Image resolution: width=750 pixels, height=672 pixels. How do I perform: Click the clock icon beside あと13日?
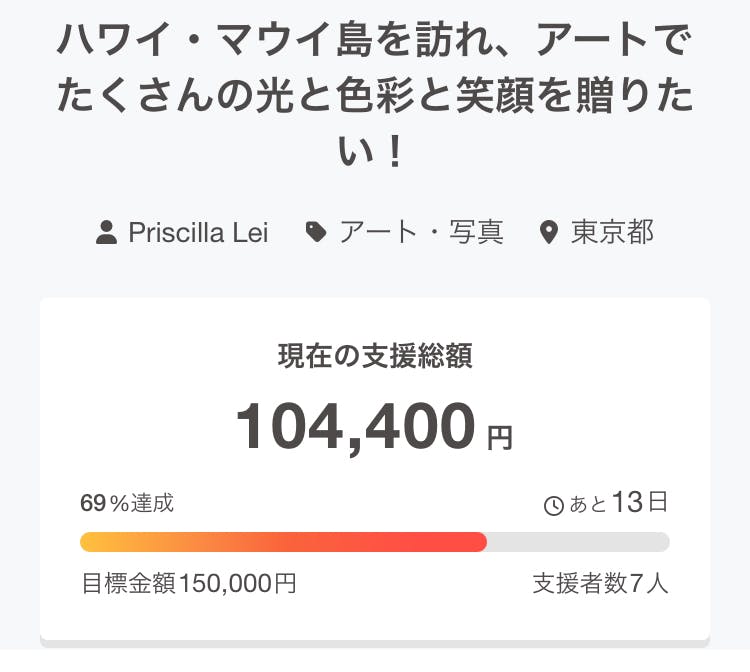click(x=553, y=505)
